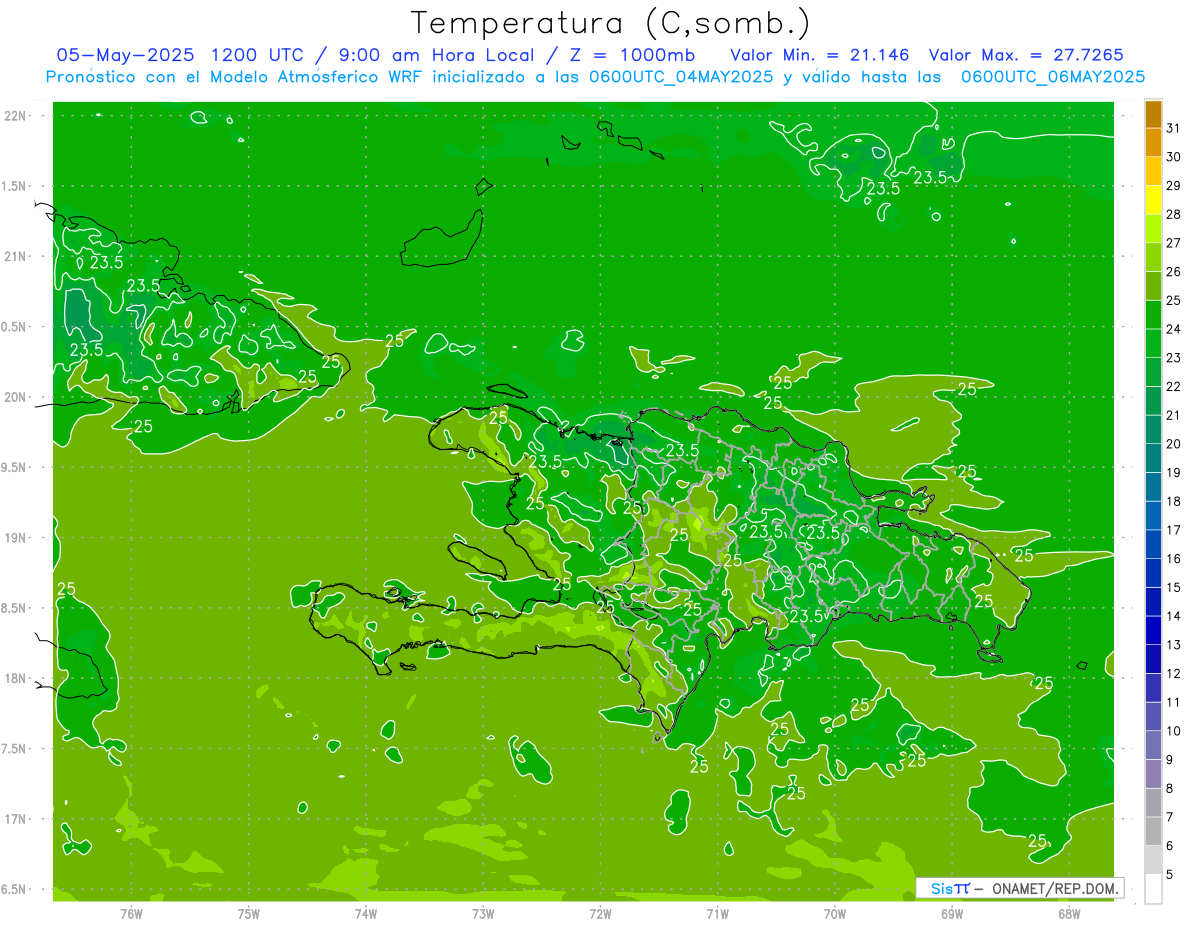Click the '20N' latitude axis label
This screenshot has width=1200, height=927.
[x=15, y=397]
